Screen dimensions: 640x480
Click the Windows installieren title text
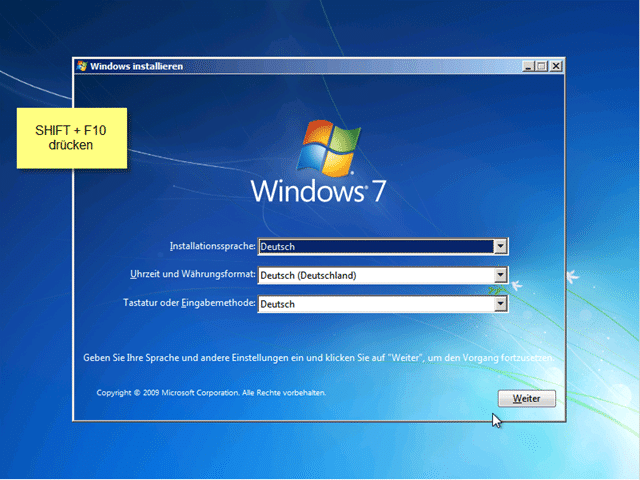tap(137, 66)
